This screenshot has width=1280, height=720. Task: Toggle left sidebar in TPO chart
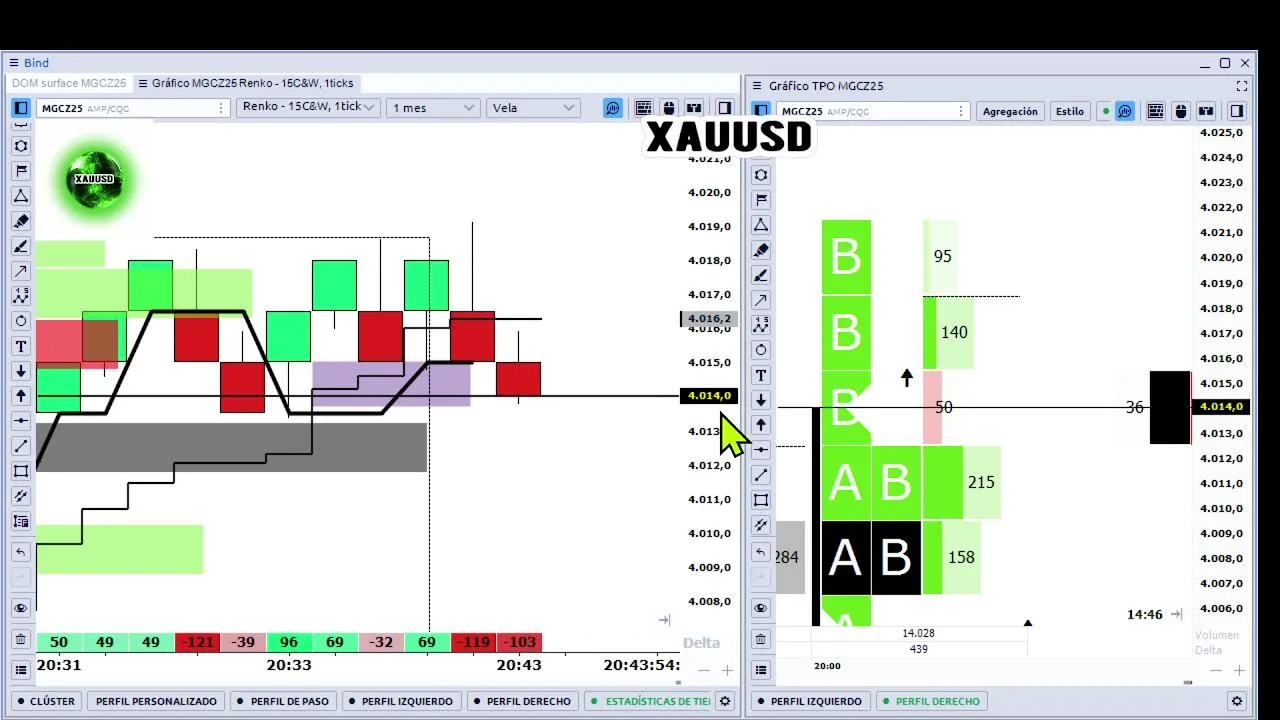coord(761,111)
